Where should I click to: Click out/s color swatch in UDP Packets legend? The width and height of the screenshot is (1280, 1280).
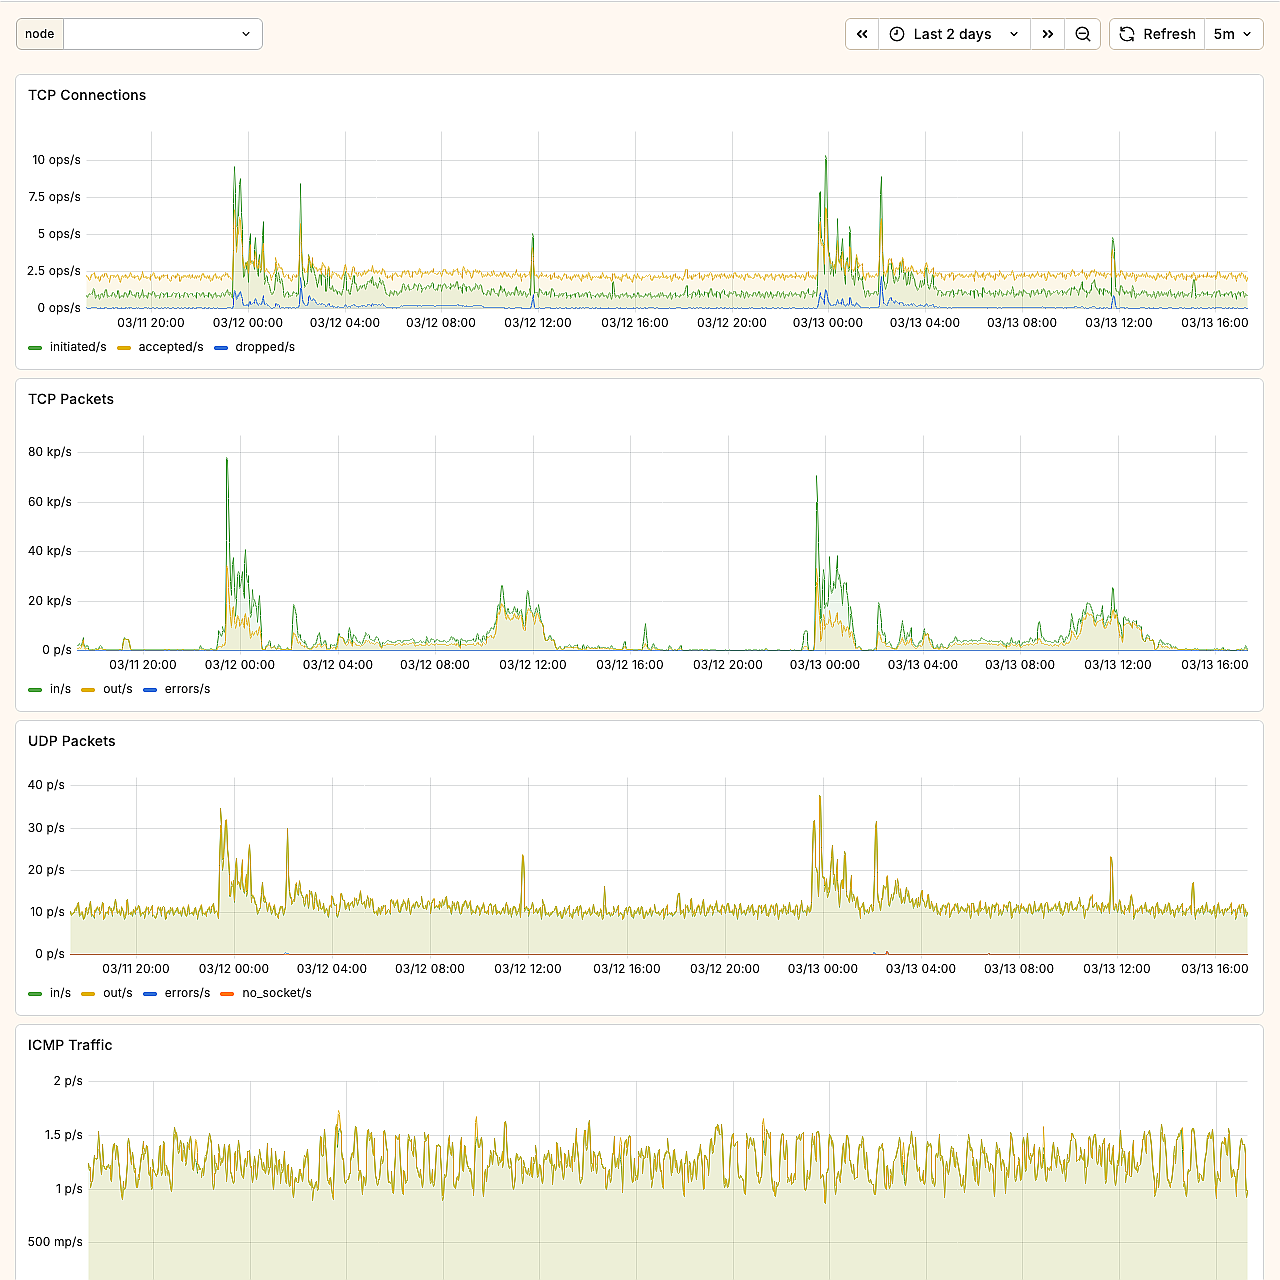point(88,993)
